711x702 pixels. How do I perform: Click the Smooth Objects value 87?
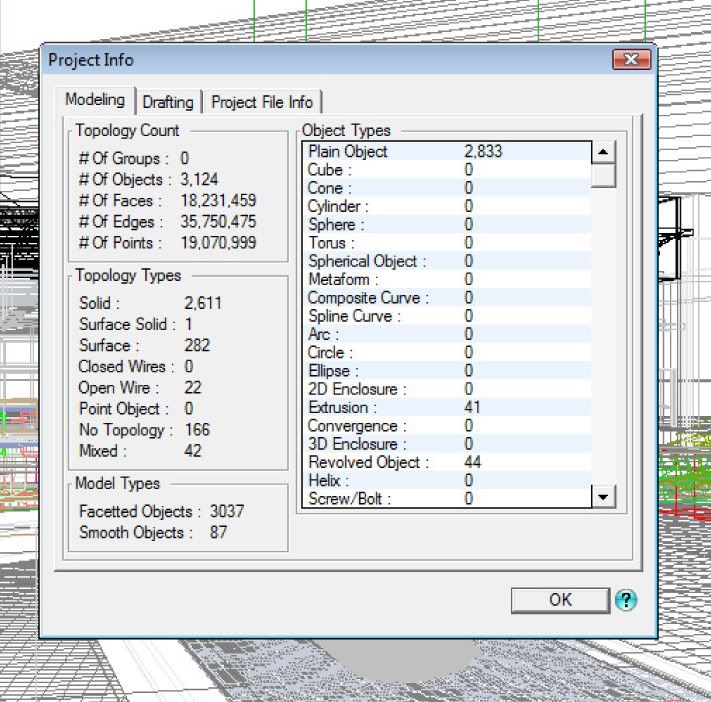[218, 532]
